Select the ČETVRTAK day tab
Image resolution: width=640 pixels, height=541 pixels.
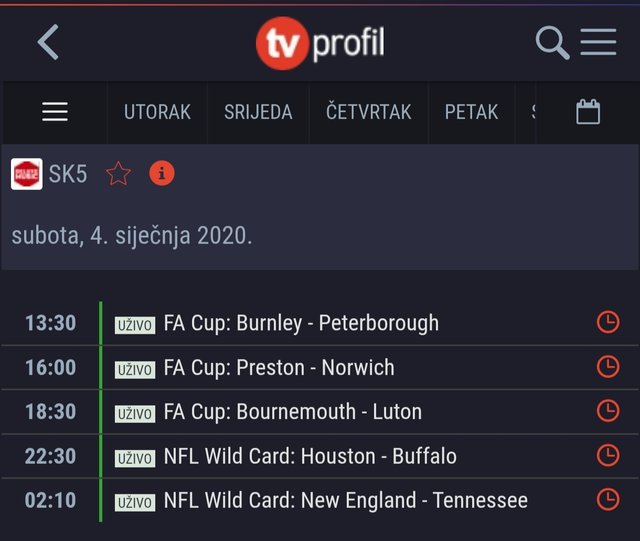pos(369,112)
